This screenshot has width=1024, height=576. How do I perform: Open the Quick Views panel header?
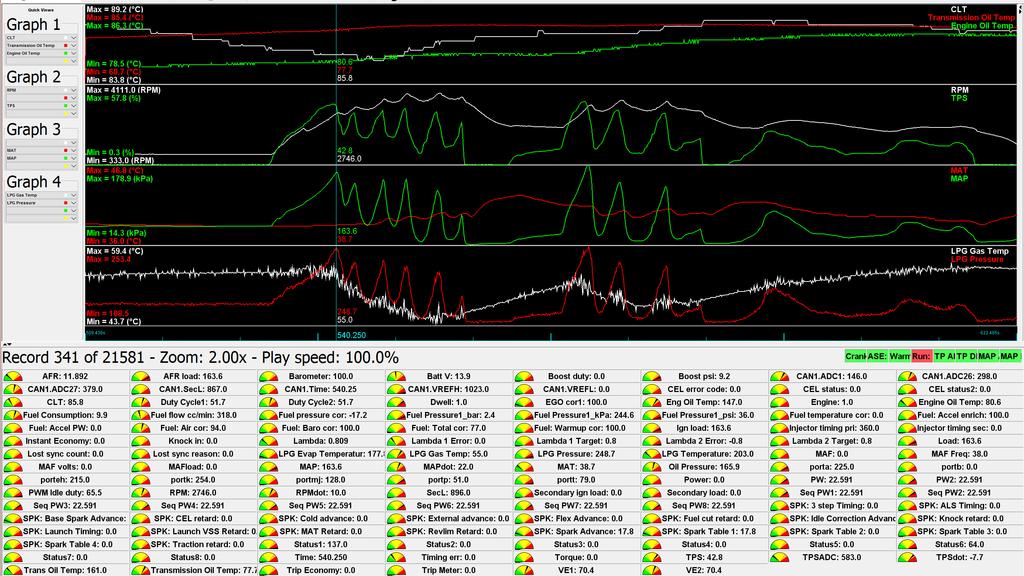[41, 10]
